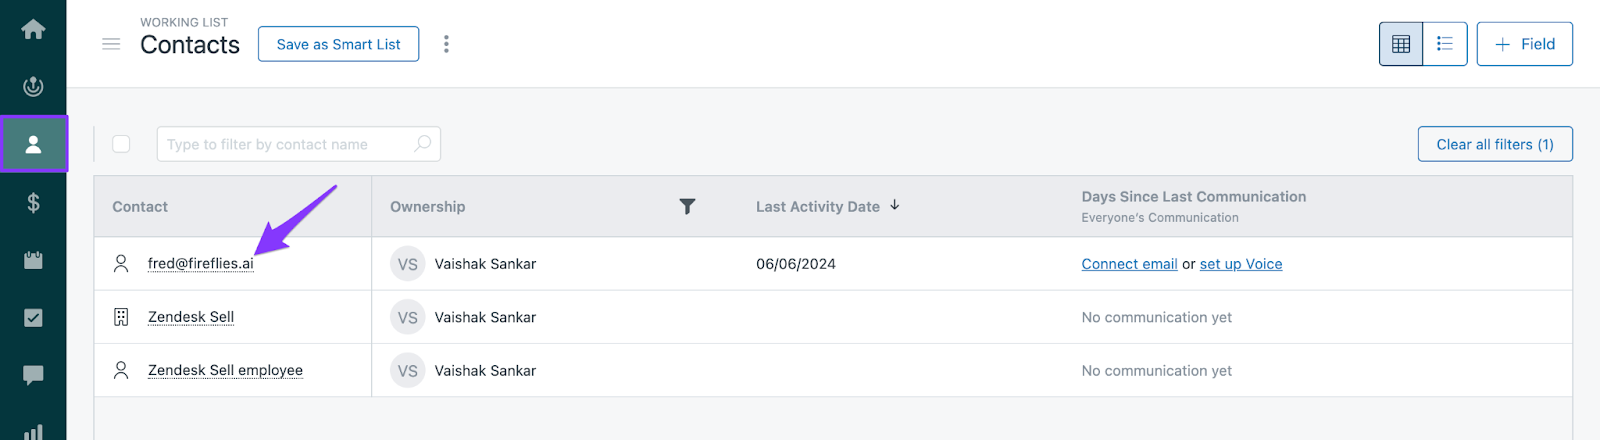Open the Communication chat icon

point(33,375)
